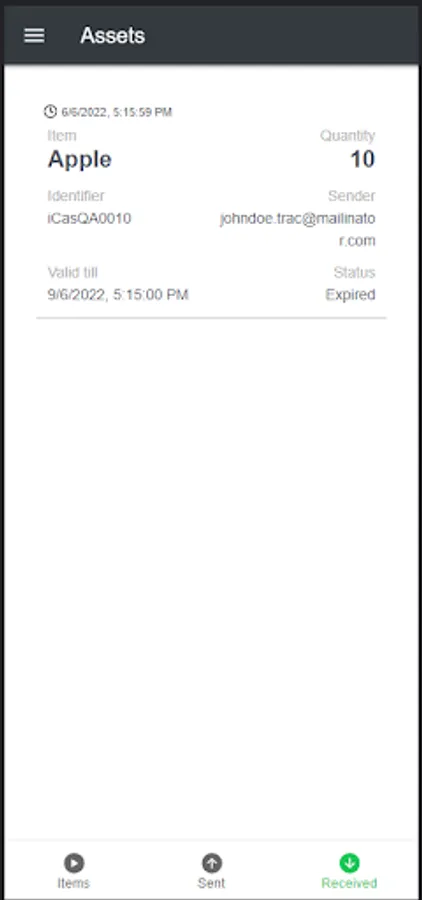Click the green Received down-arrow icon

tap(349, 863)
